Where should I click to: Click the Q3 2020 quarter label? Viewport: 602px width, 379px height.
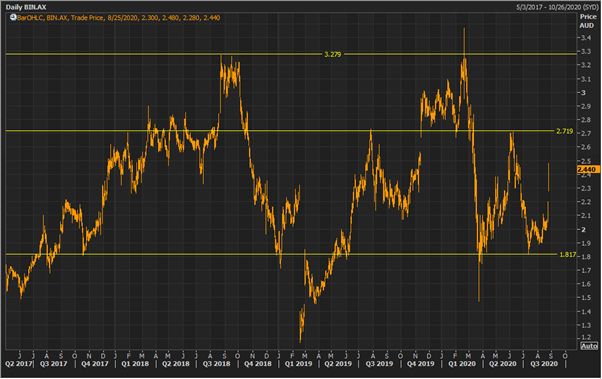(544, 364)
